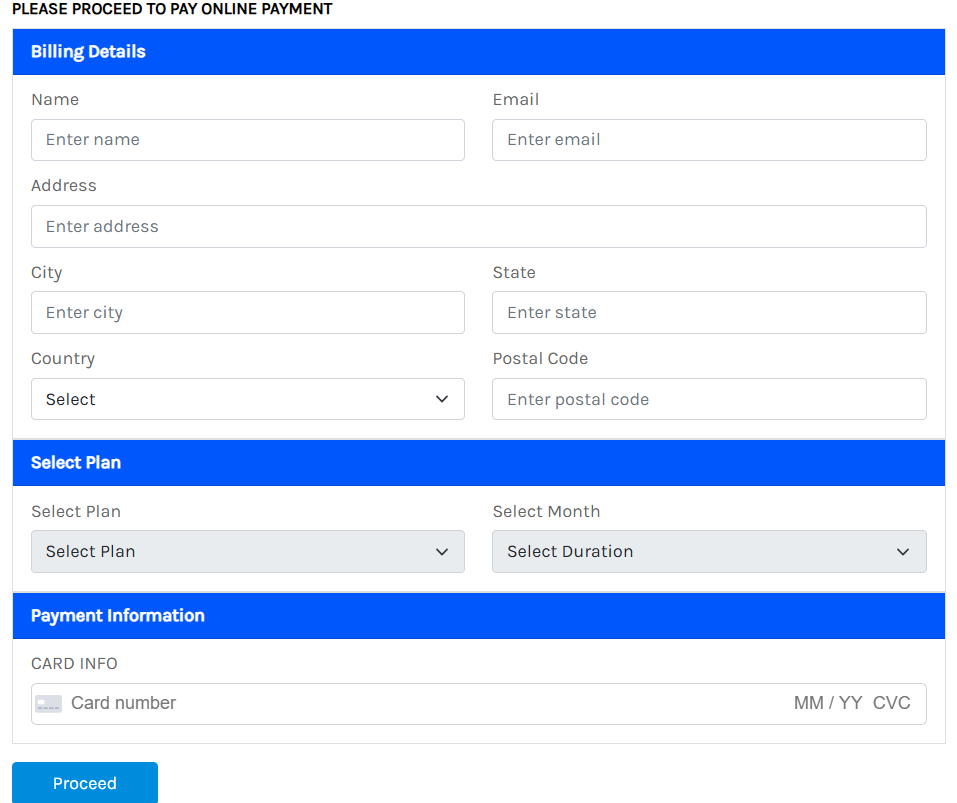
Task: Open the Select Duration dropdown
Action: (708, 551)
